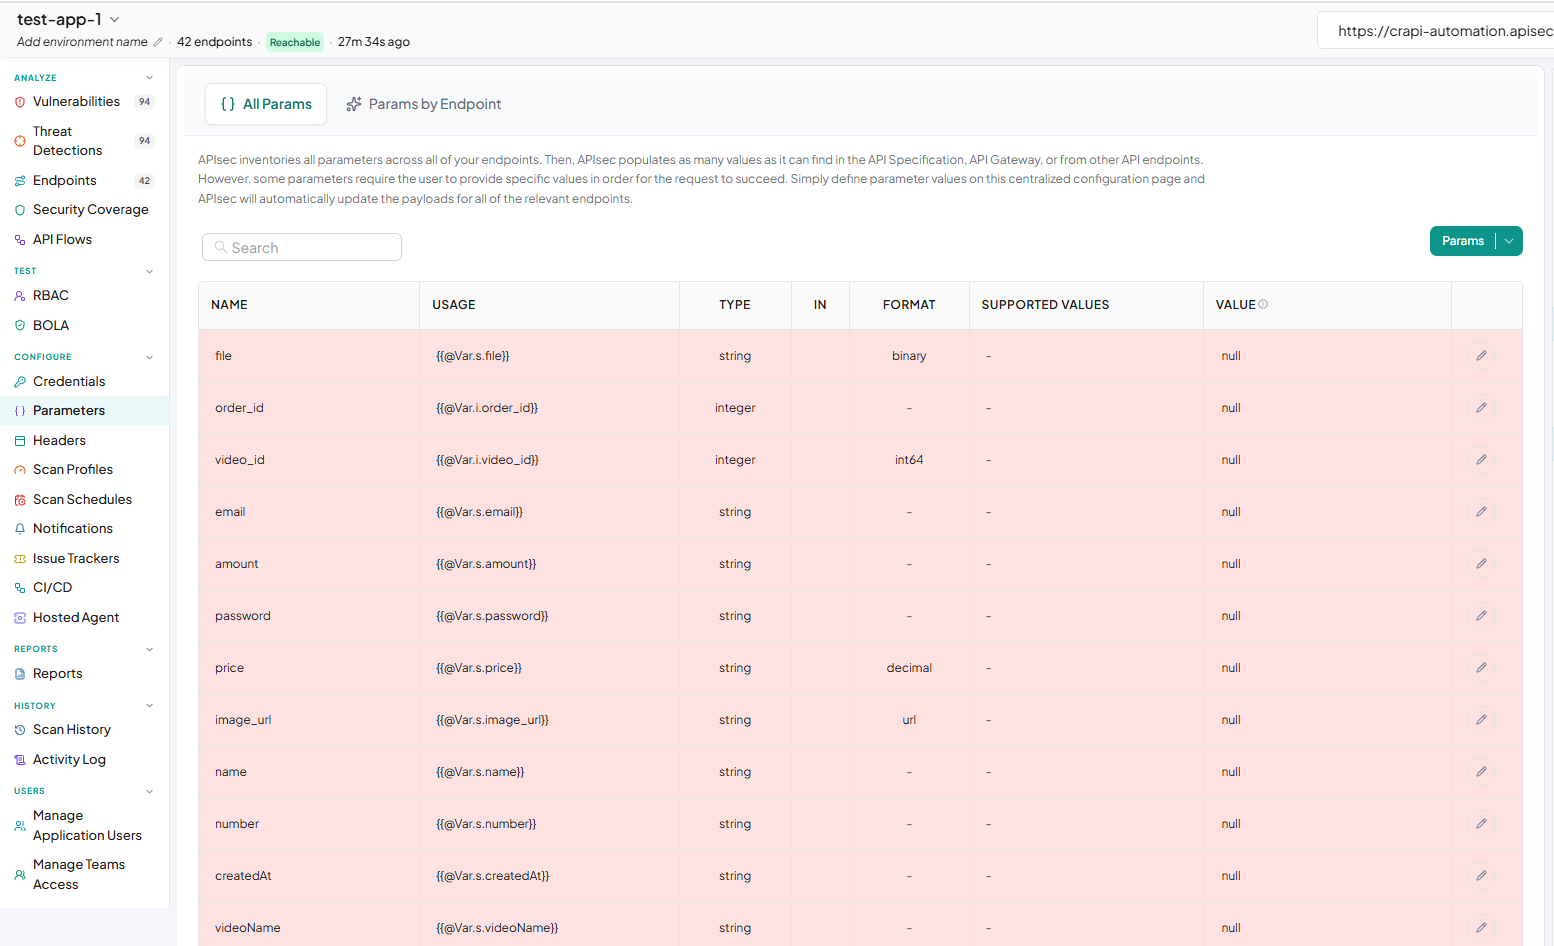1554x946 pixels.
Task: Collapse the REPORTS sidebar section
Action: tap(149, 649)
